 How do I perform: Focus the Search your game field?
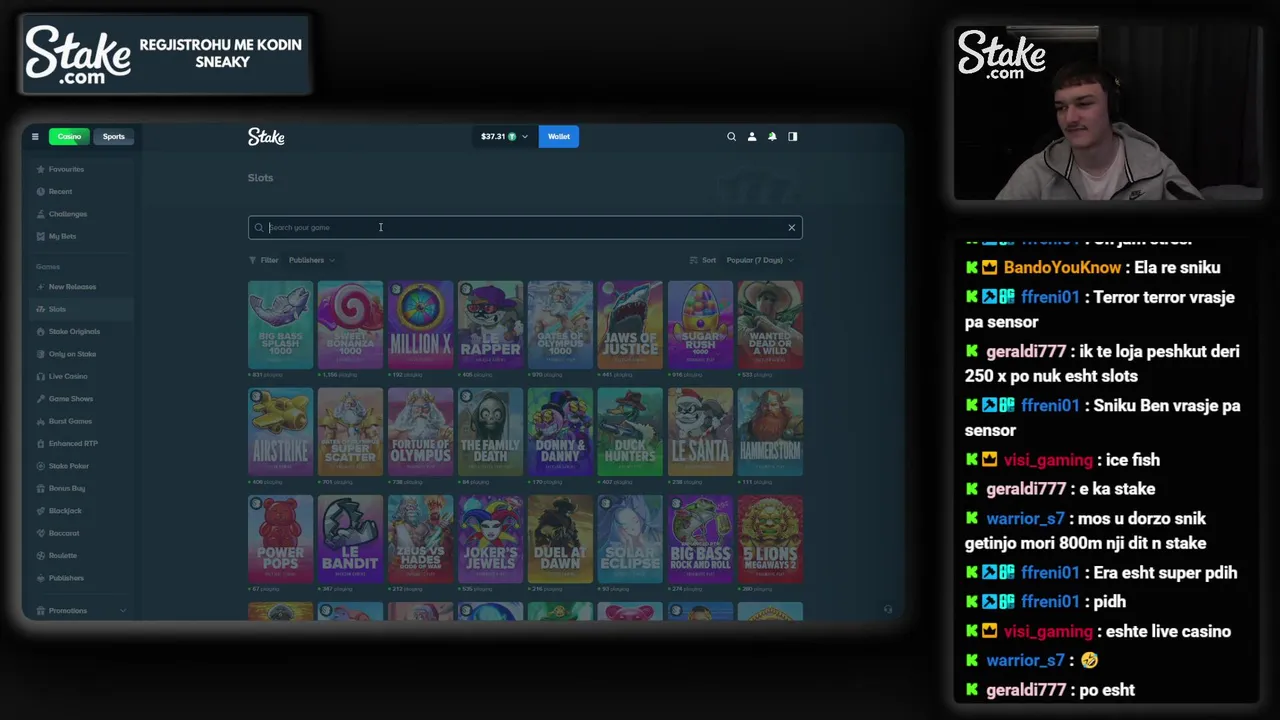(x=525, y=228)
